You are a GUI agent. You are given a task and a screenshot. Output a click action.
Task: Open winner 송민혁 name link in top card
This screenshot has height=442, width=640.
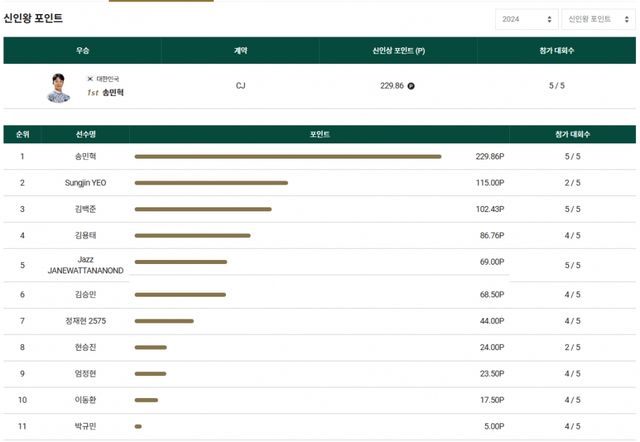coord(113,92)
